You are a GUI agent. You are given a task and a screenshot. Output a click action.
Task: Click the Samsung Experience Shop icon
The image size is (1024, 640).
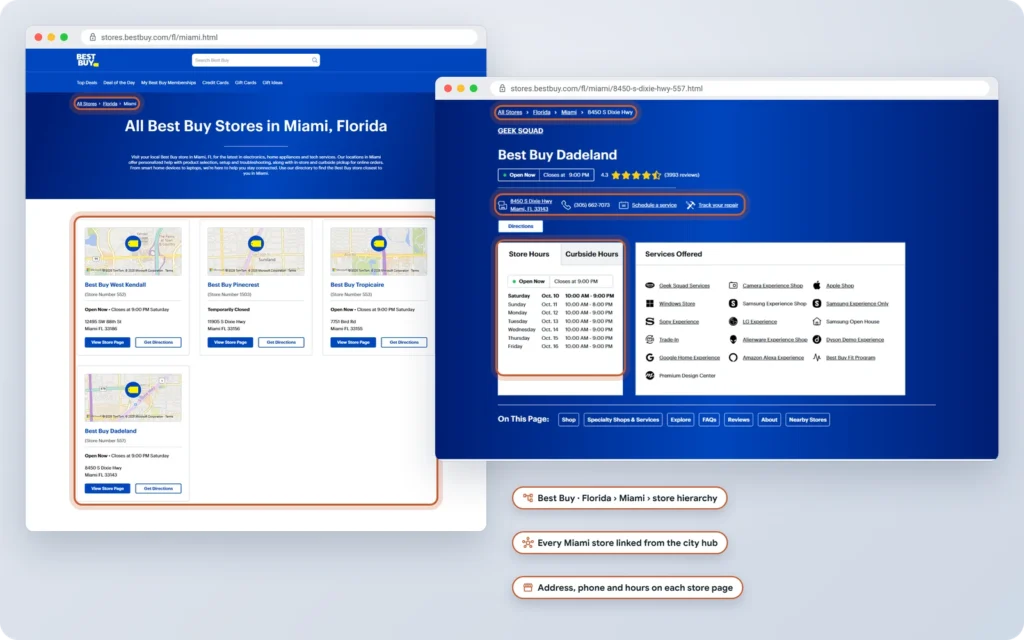[733, 304]
